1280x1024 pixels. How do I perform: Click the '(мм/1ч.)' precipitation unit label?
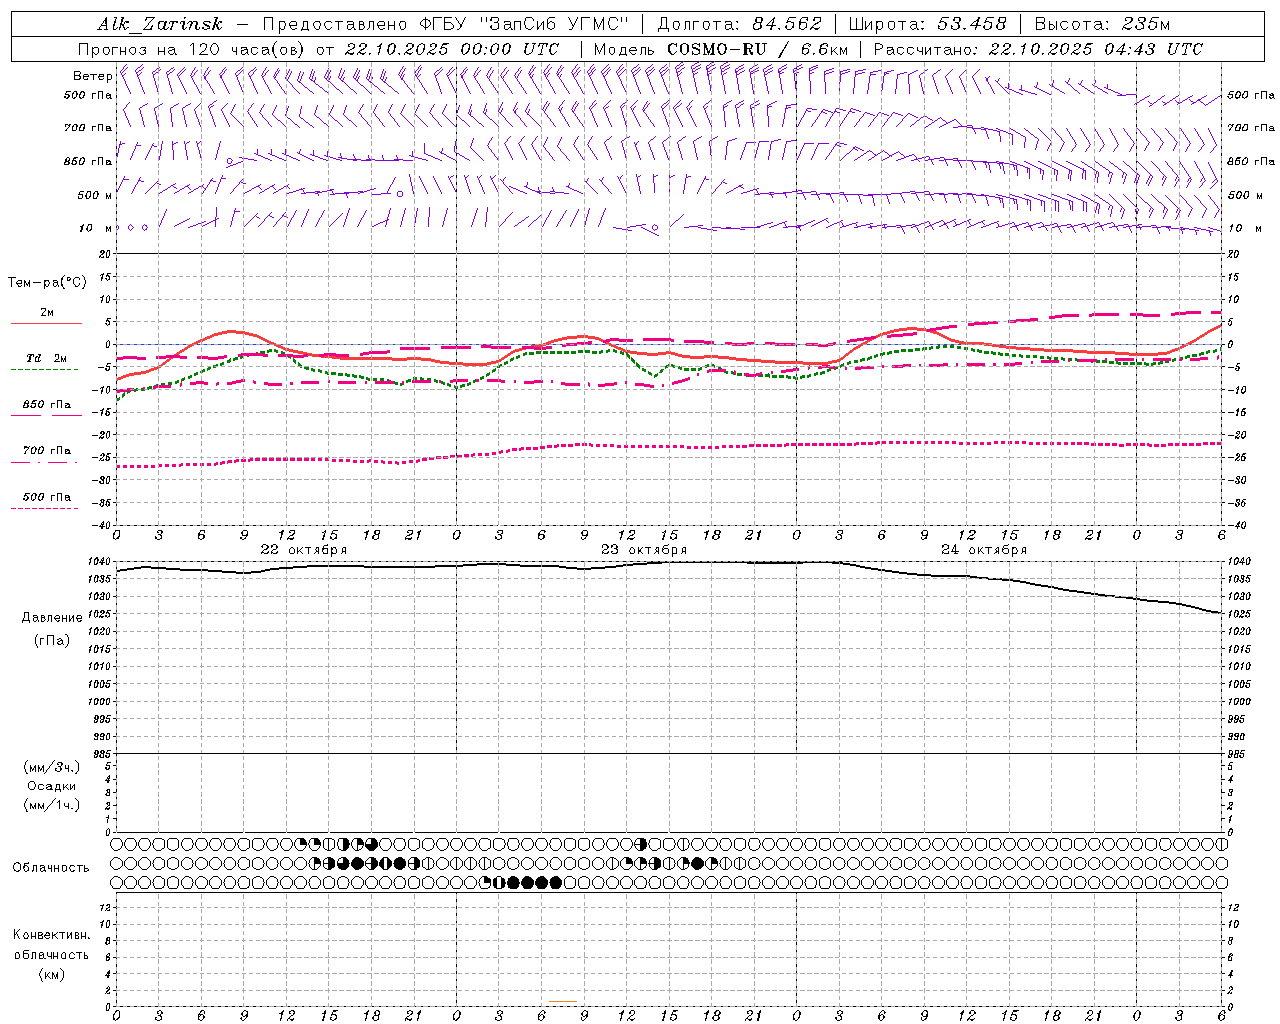point(52,805)
